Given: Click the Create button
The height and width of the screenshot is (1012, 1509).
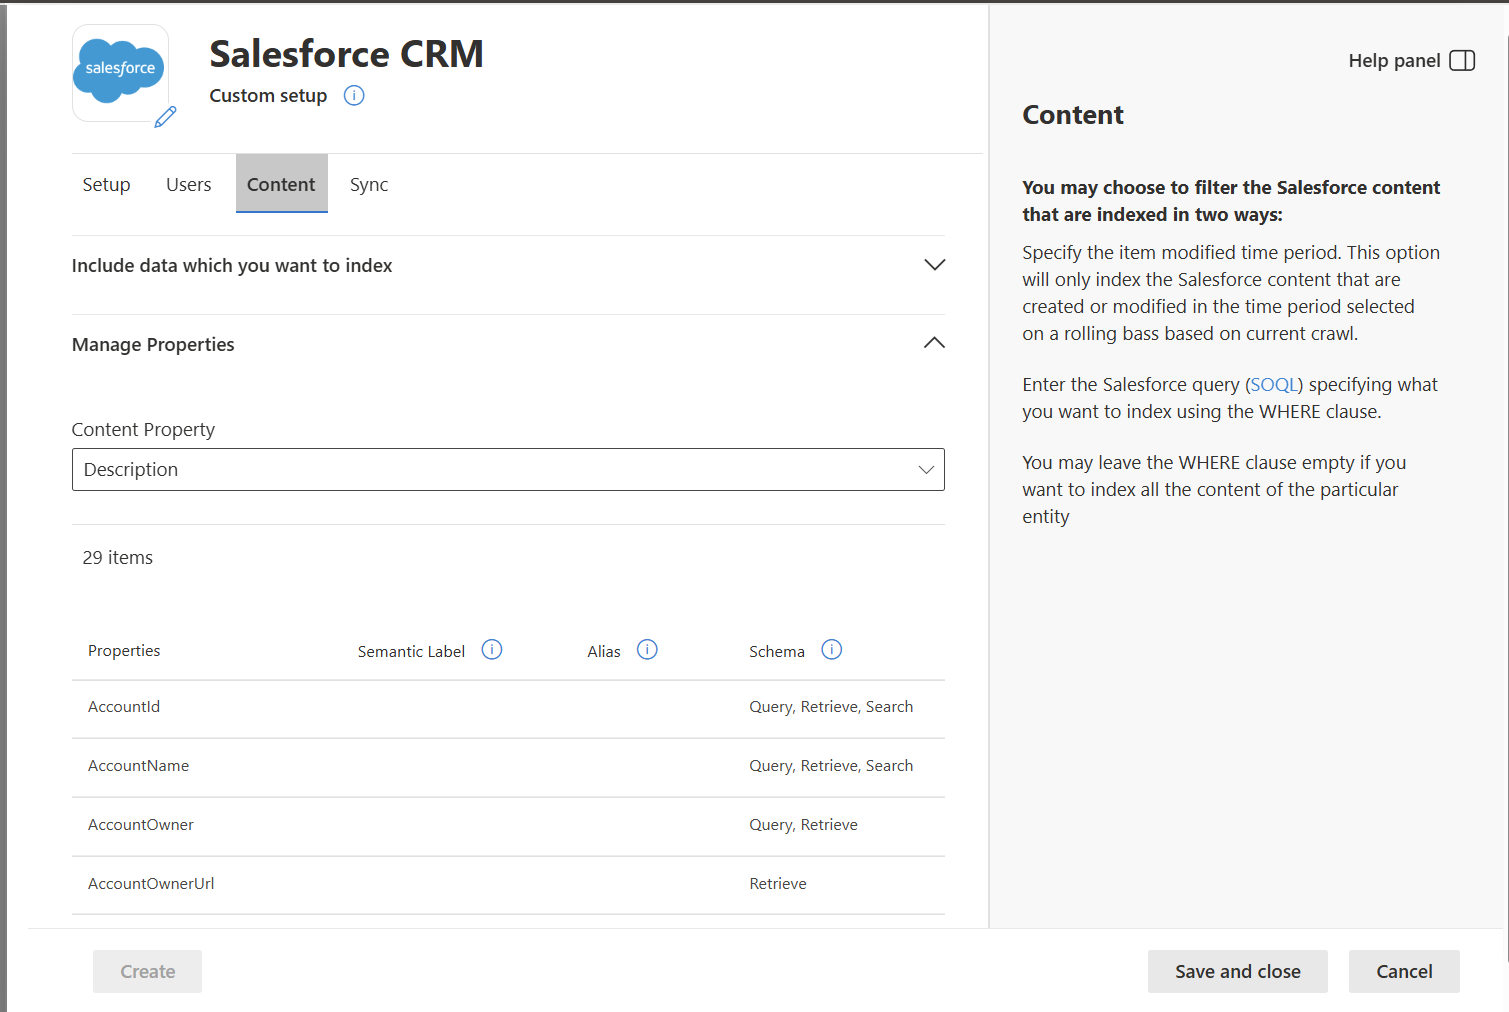Looking at the screenshot, I should 148,971.
